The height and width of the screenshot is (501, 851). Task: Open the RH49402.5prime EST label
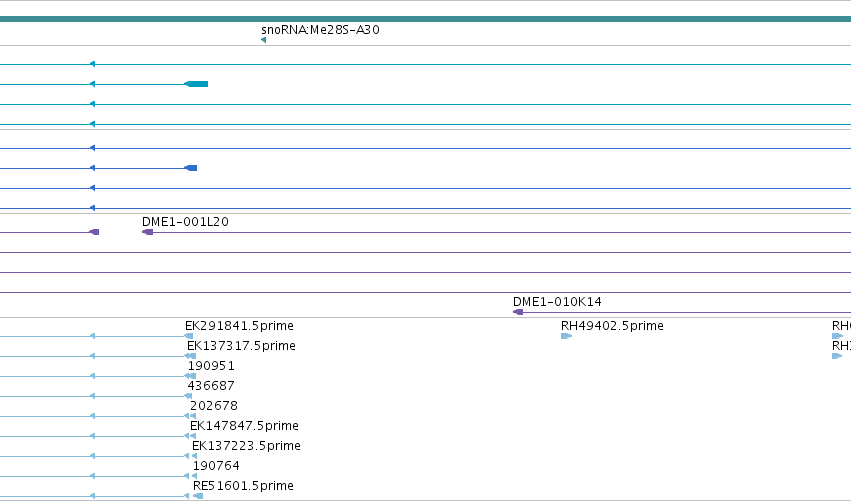point(612,326)
